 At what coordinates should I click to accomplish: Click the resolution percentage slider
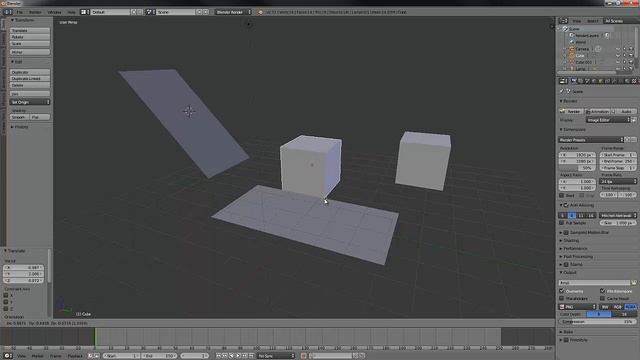click(x=577, y=168)
